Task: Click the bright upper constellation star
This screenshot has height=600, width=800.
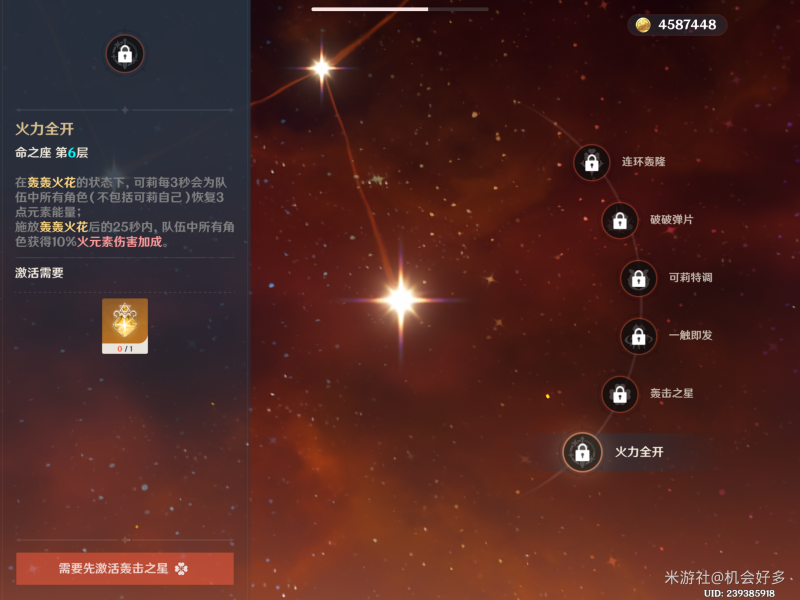Action: (321, 68)
